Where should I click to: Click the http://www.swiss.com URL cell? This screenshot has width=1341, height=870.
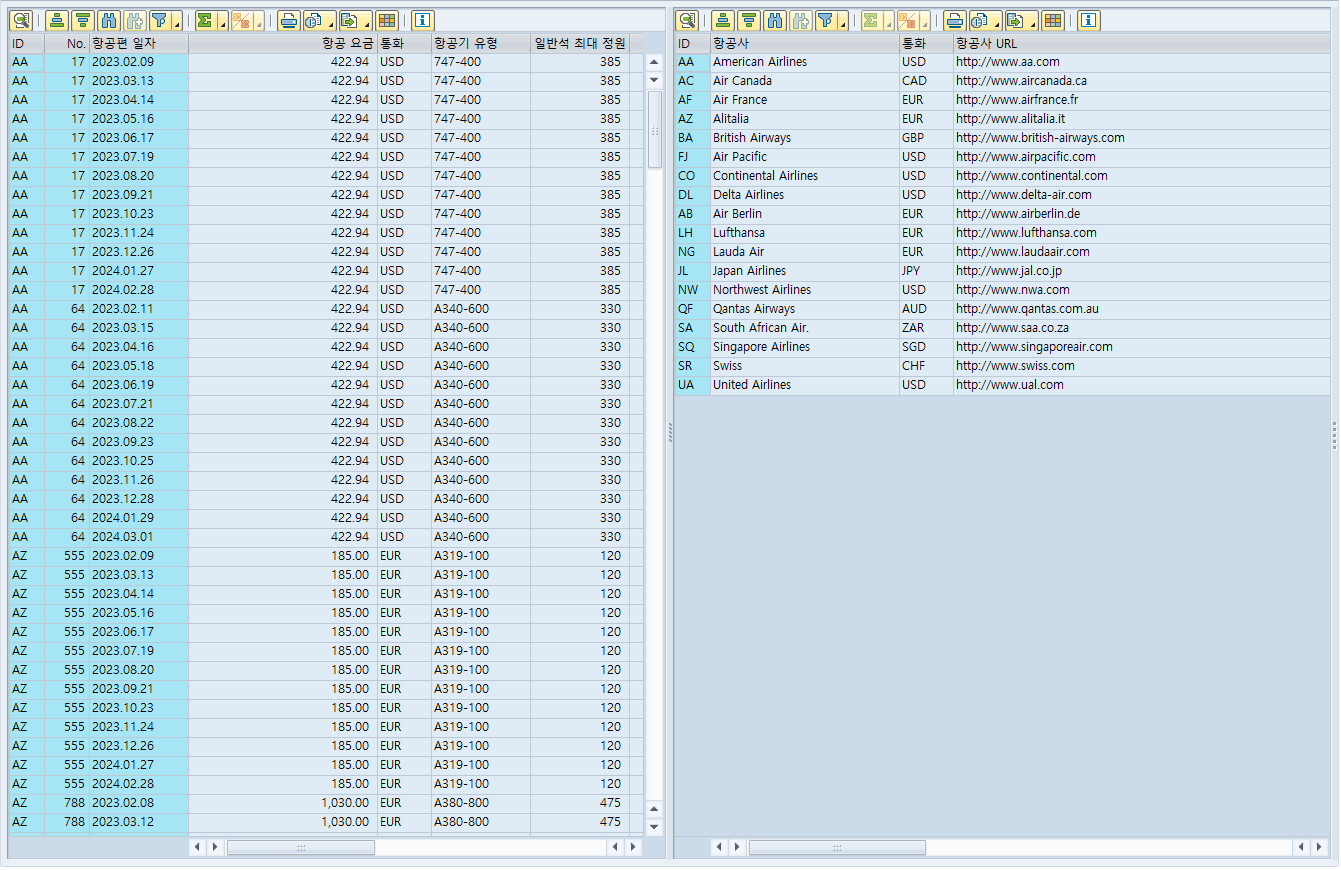click(x=1141, y=366)
